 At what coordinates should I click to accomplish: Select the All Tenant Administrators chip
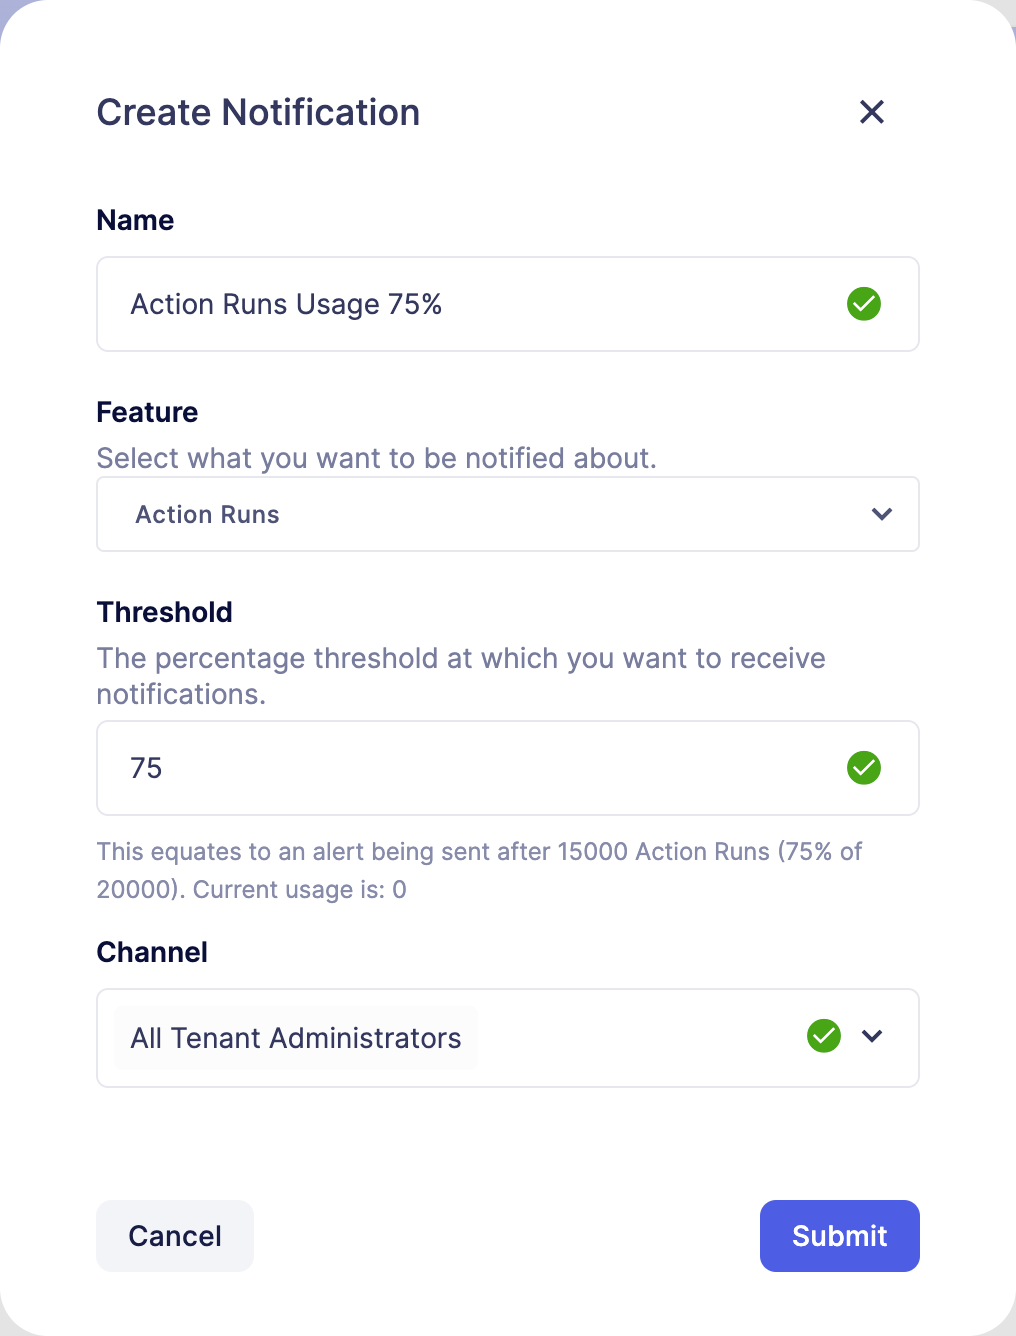pyautogui.click(x=295, y=1037)
